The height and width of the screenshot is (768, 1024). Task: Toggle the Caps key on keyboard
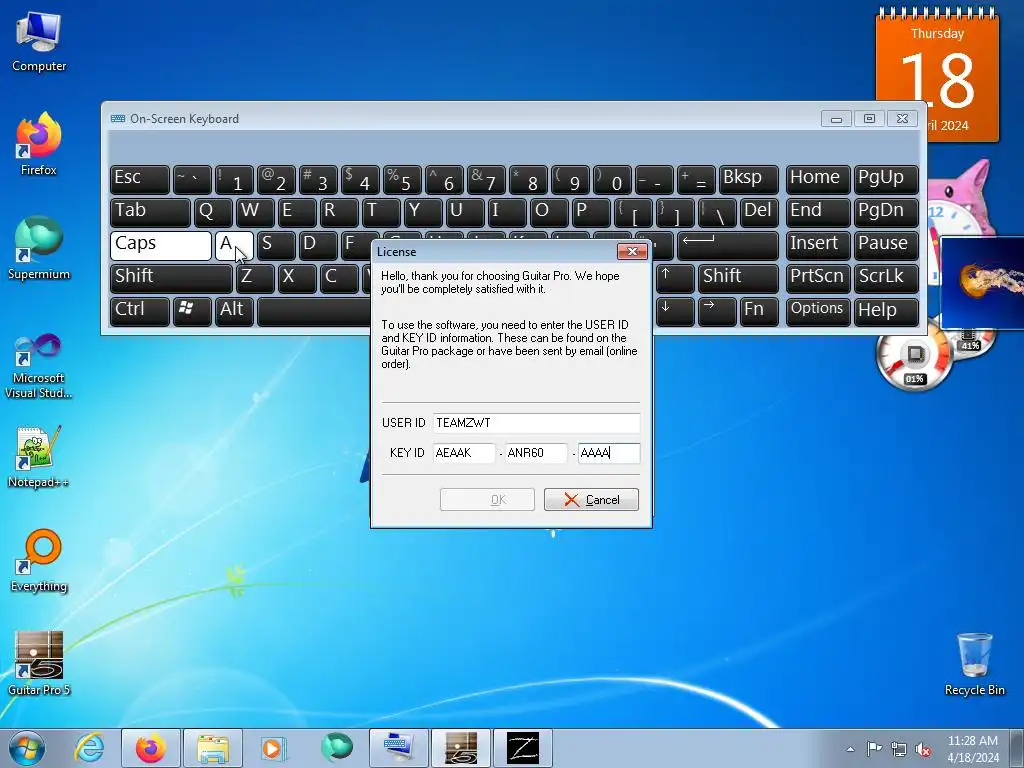(x=161, y=245)
